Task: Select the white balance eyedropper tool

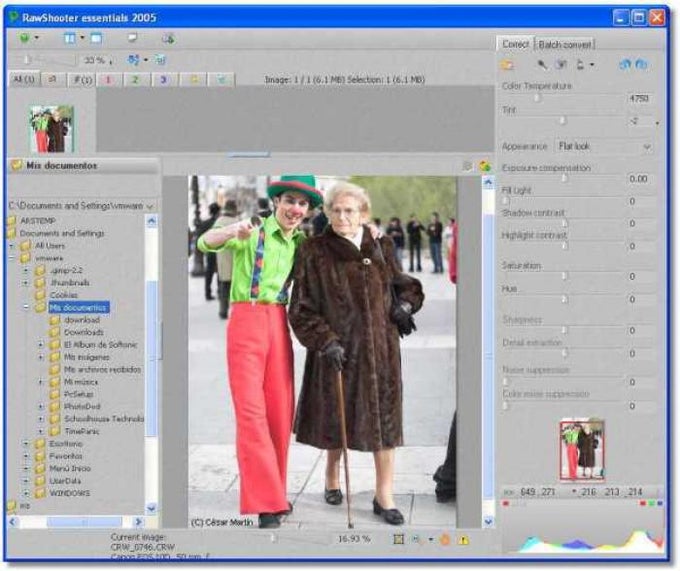Action: (542, 65)
